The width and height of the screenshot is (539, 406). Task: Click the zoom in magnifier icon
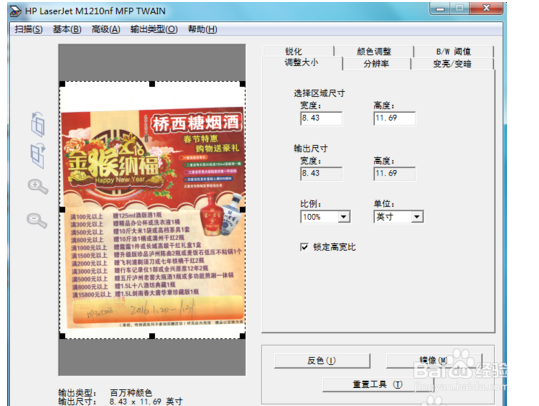38,187
